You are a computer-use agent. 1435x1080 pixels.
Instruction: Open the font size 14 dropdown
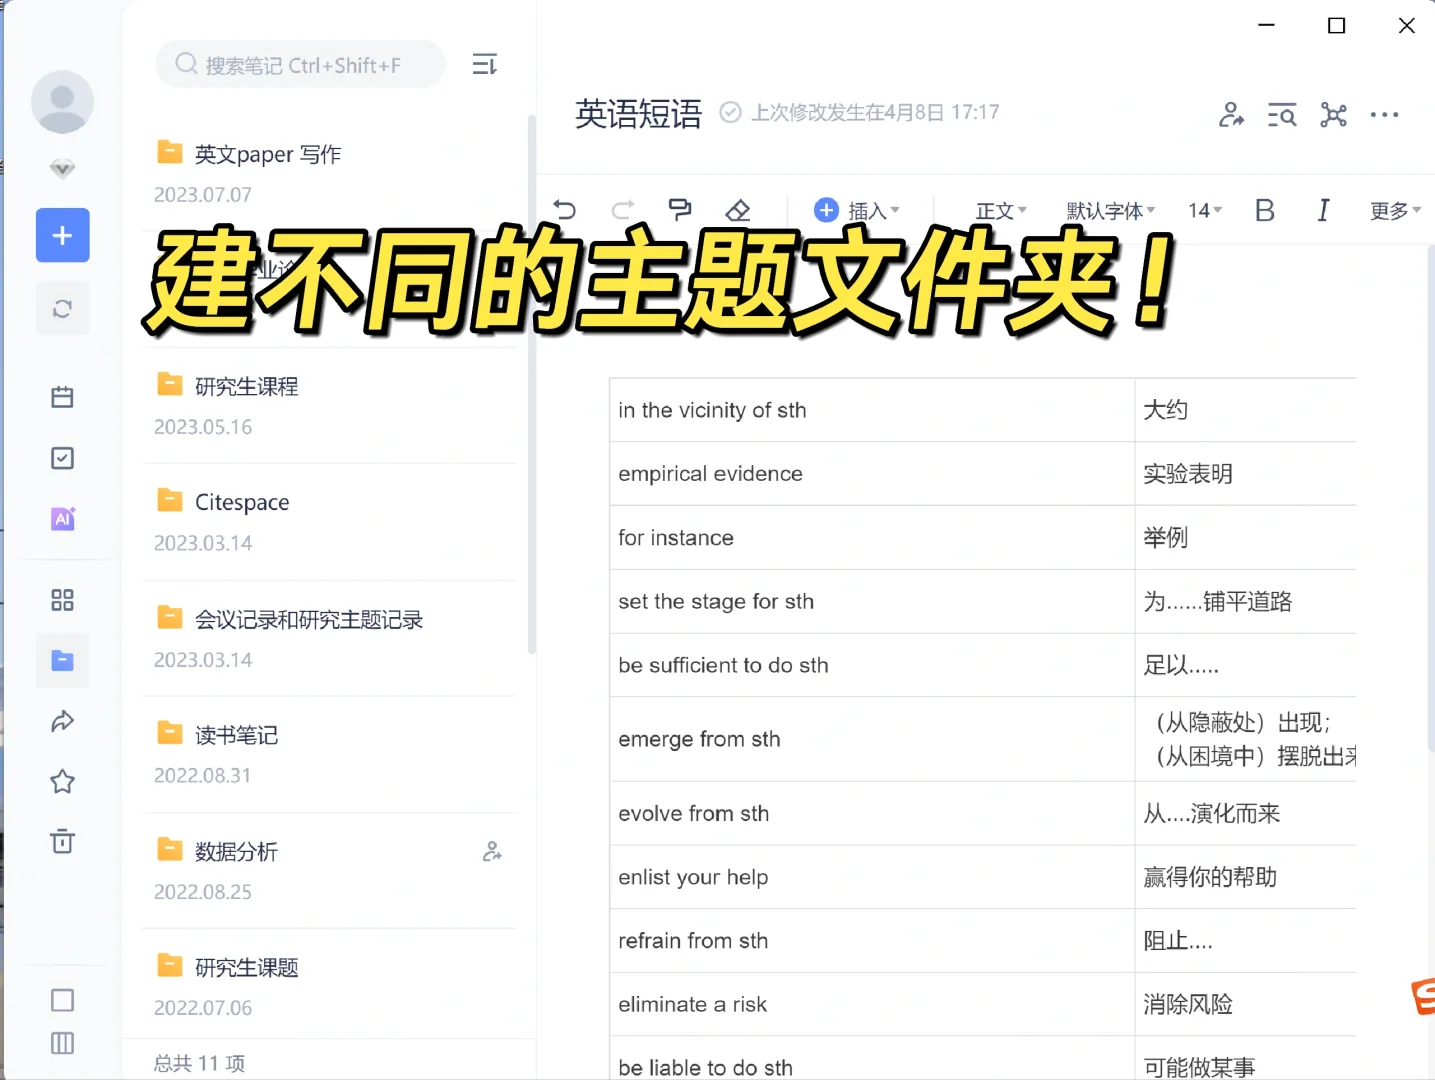tap(1204, 210)
